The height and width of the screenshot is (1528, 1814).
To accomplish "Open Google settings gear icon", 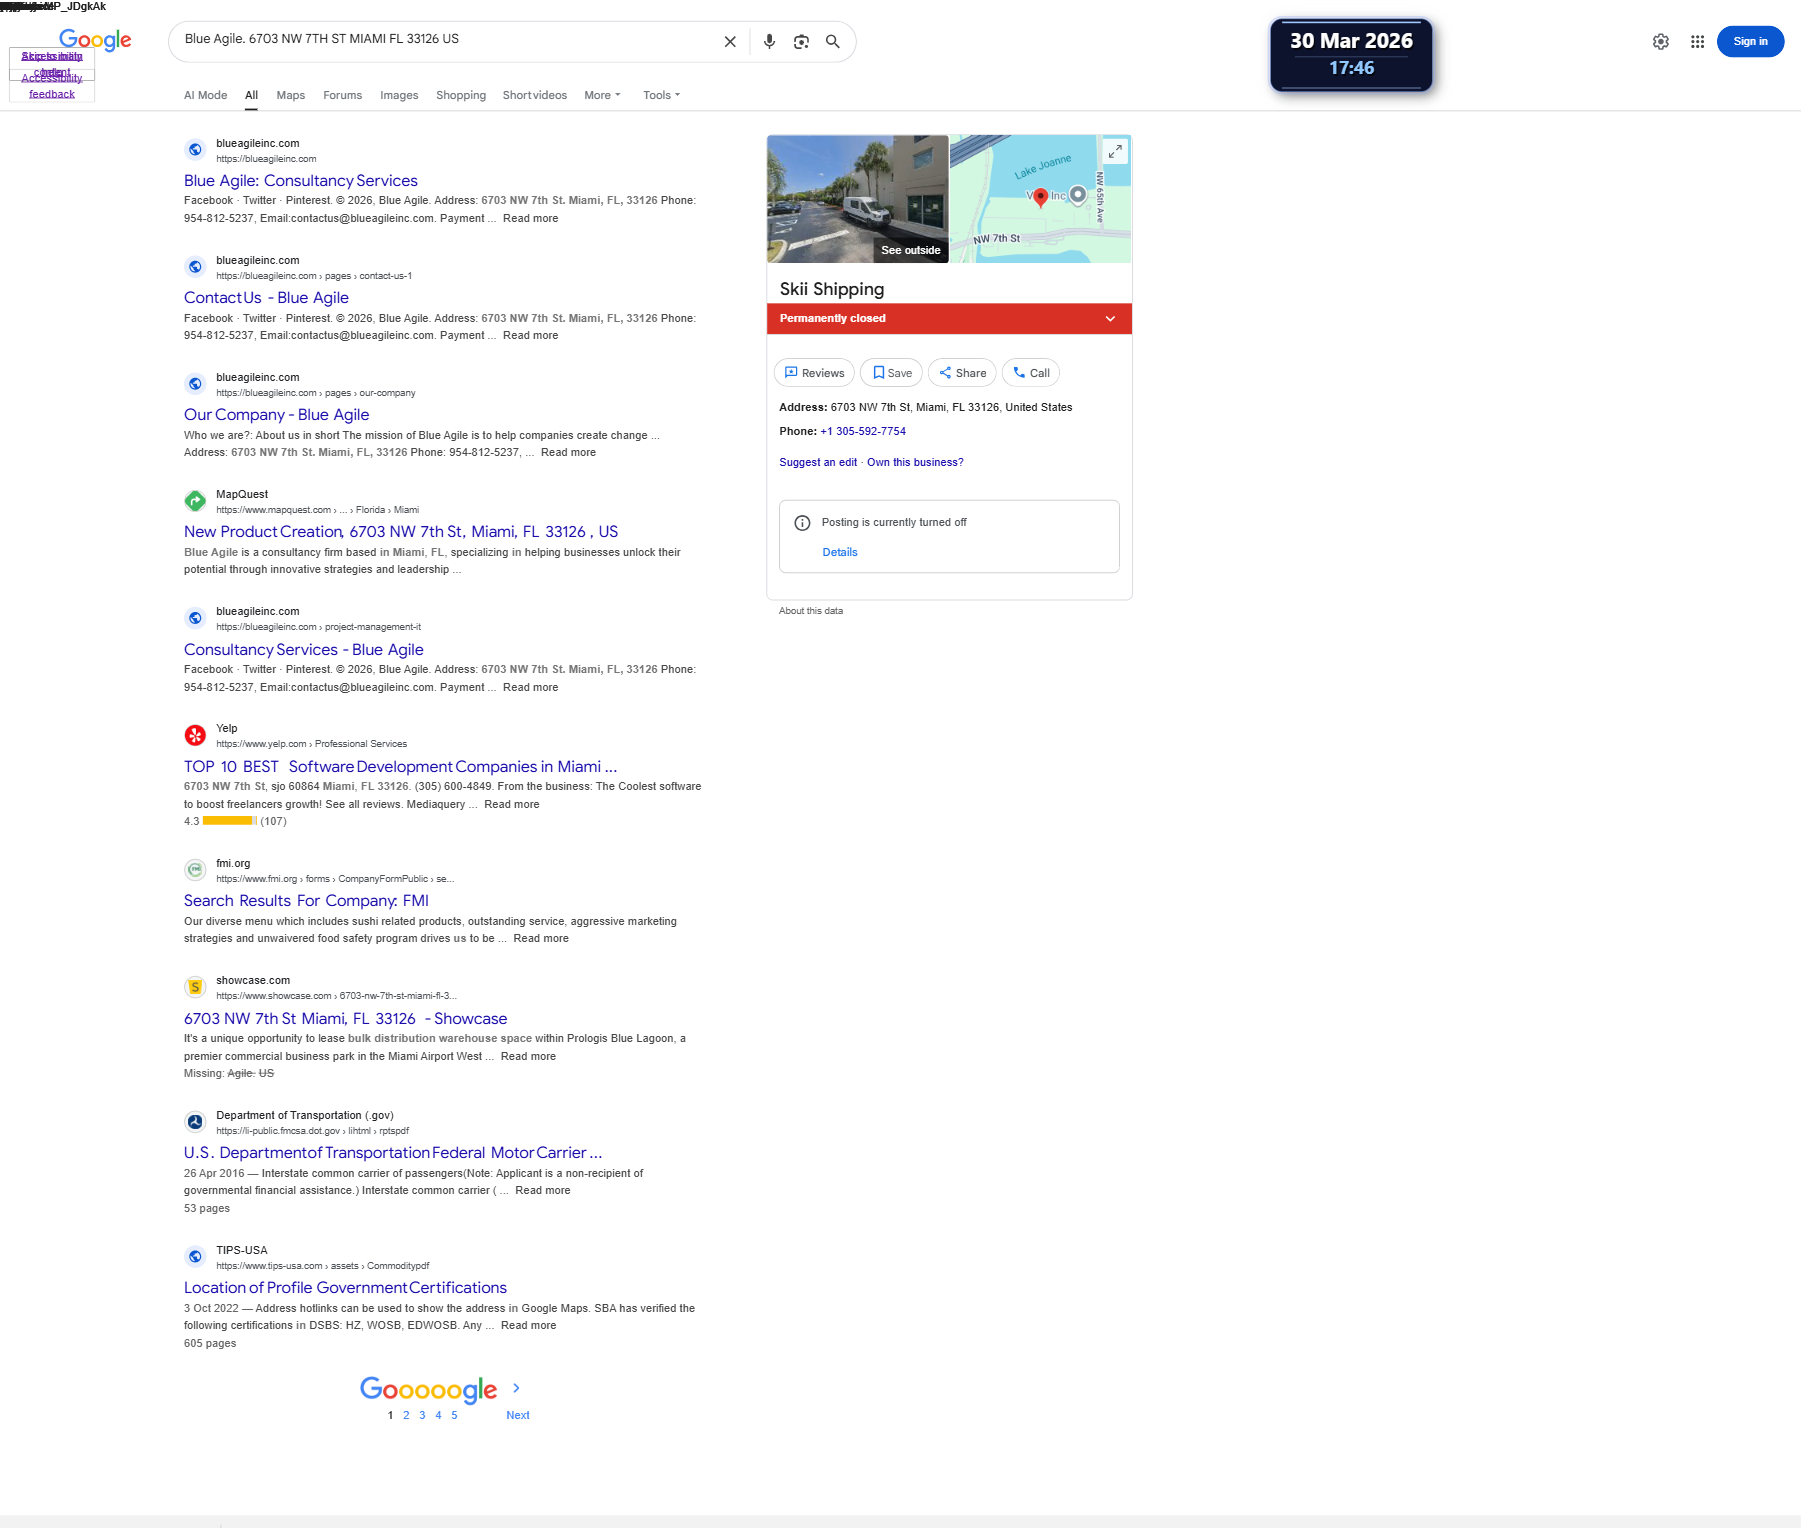I will 1661,42.
